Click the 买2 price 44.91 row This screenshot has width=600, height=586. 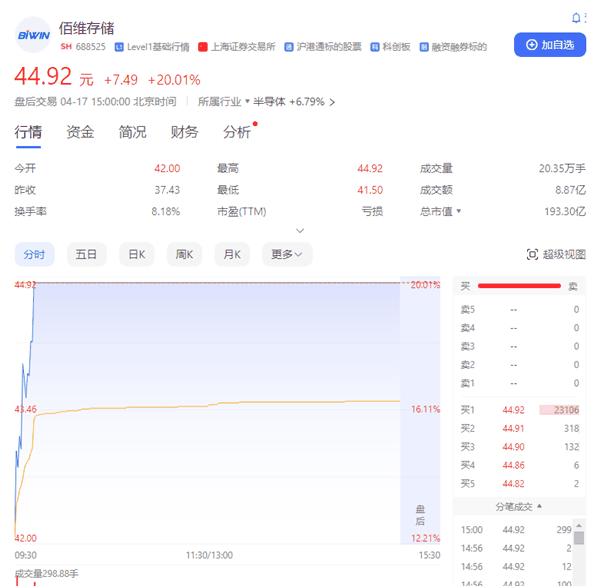pos(519,428)
